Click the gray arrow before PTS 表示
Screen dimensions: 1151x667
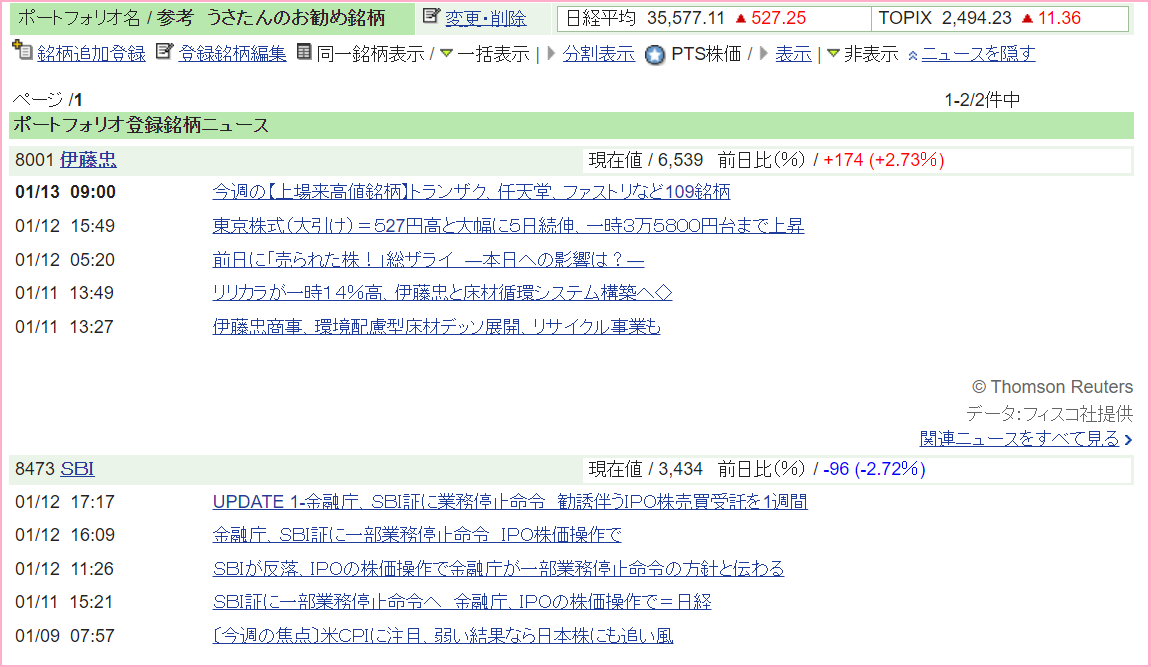763,54
